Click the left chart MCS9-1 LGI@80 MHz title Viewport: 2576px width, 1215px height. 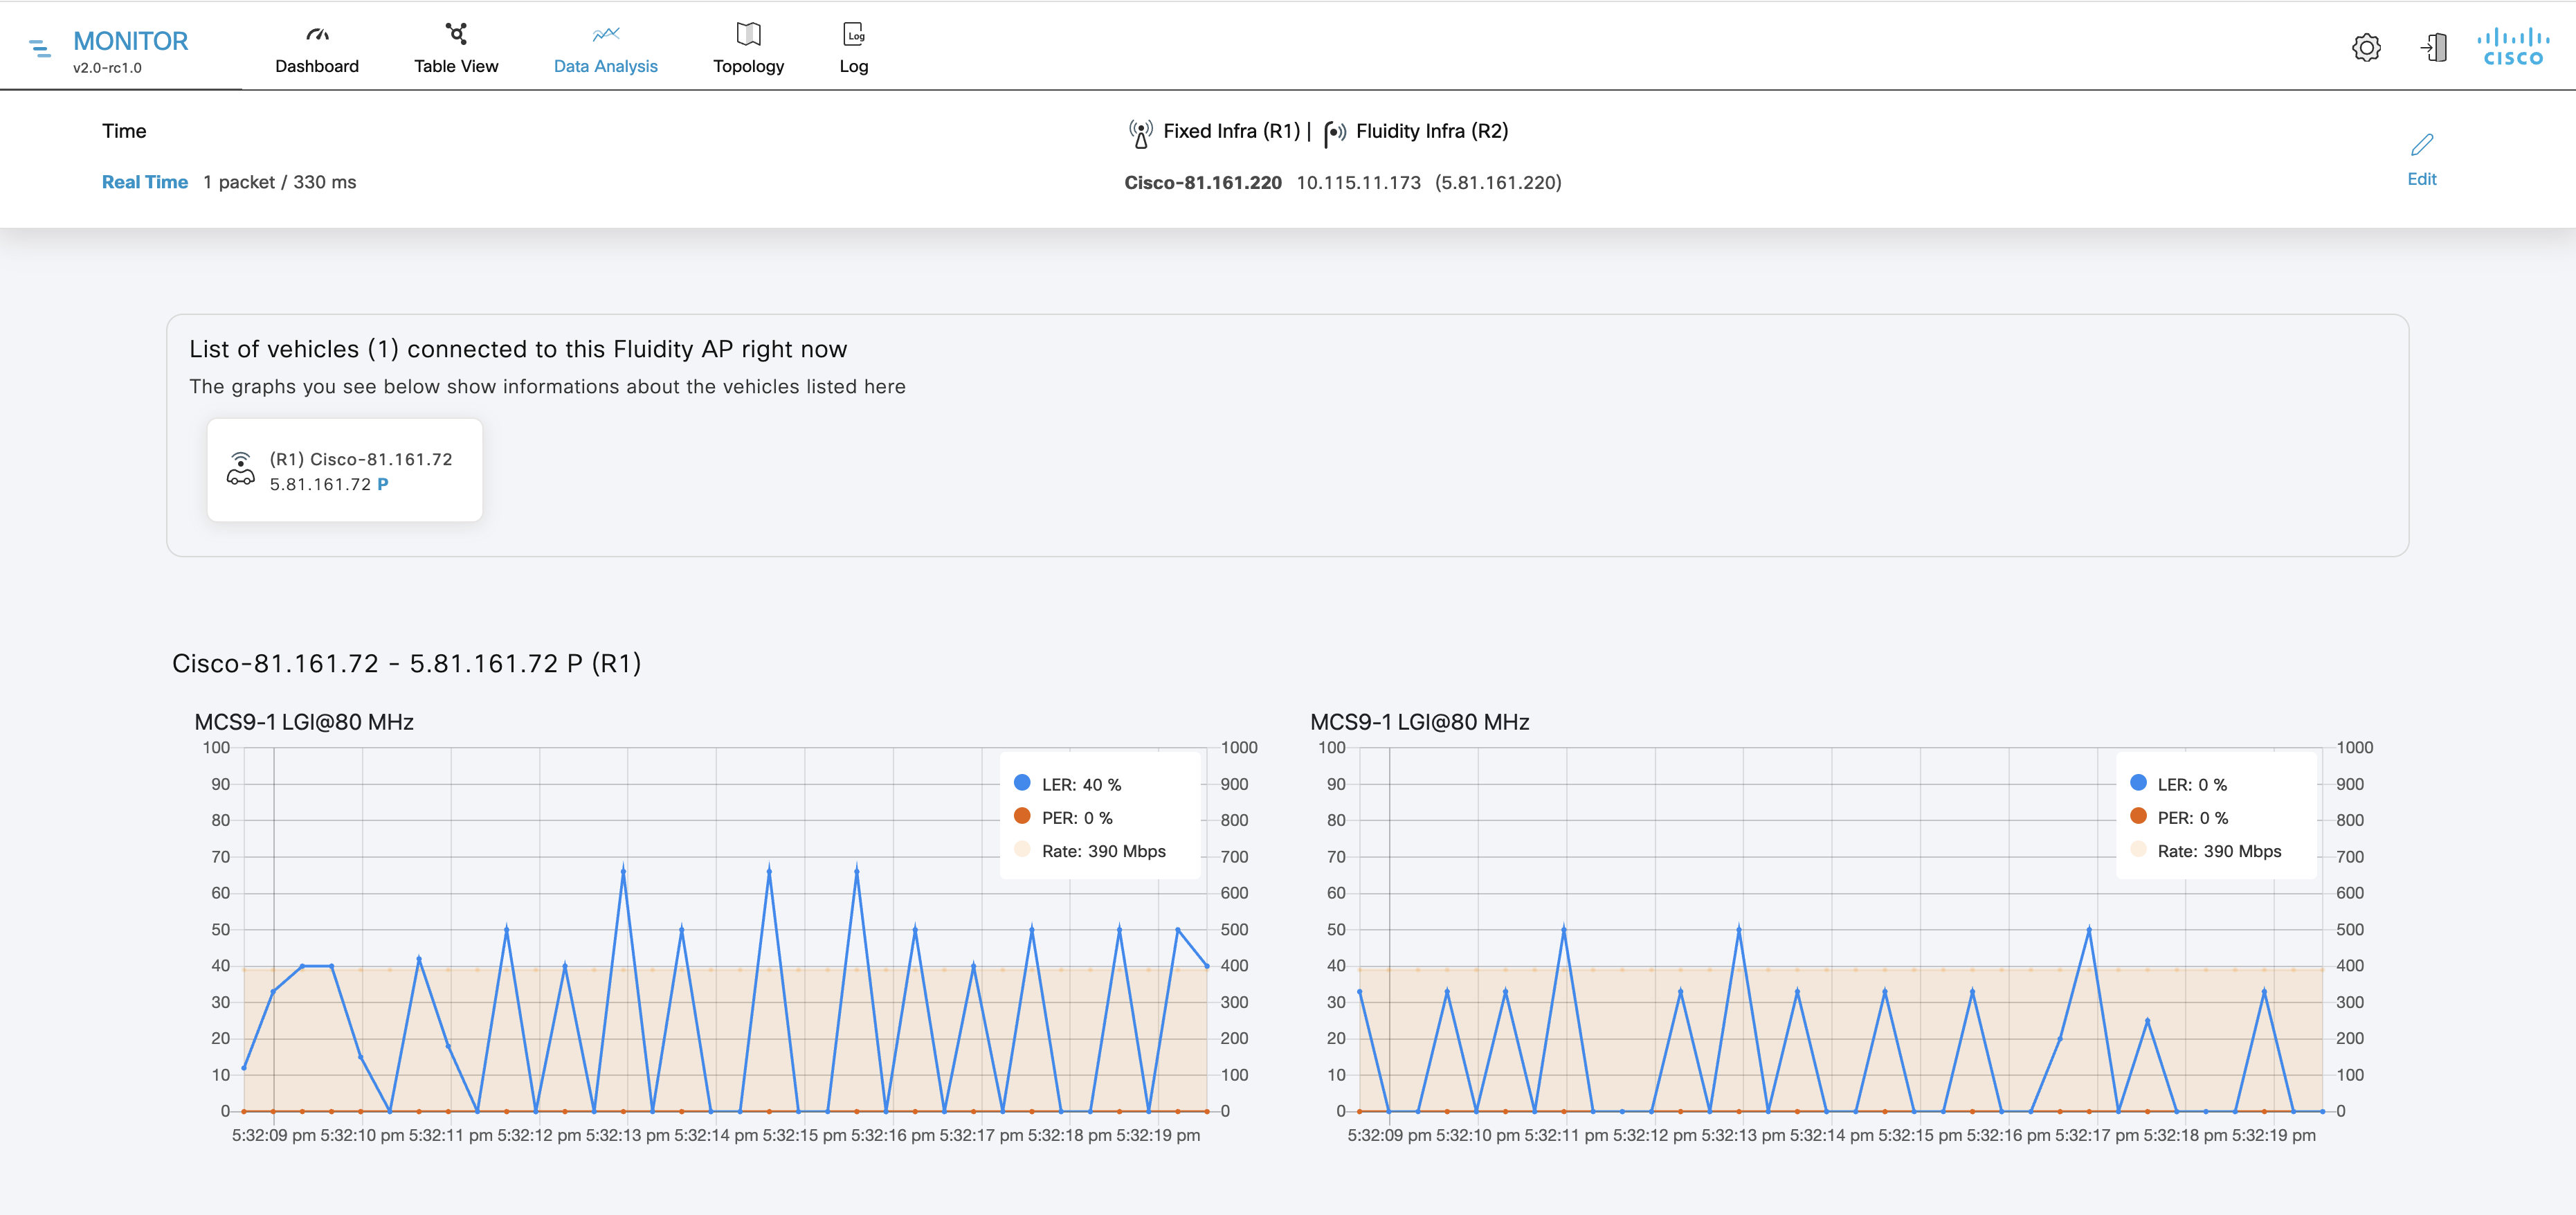pyautogui.click(x=304, y=722)
